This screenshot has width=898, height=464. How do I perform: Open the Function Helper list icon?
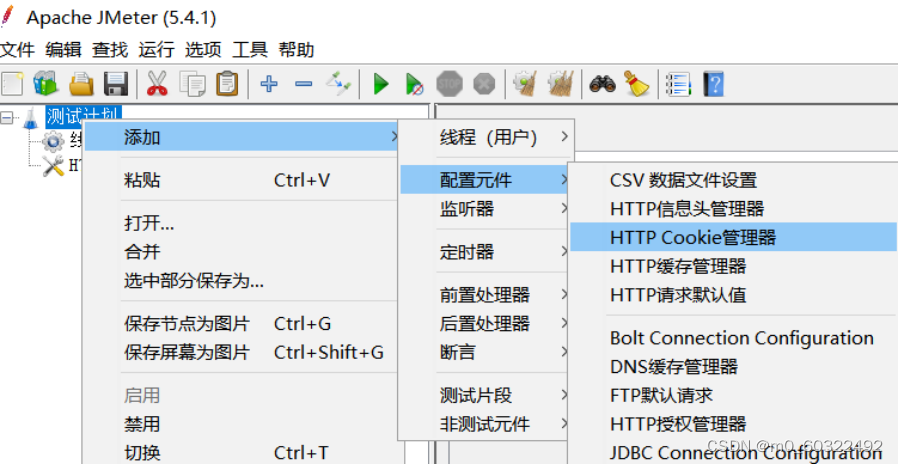pos(679,84)
